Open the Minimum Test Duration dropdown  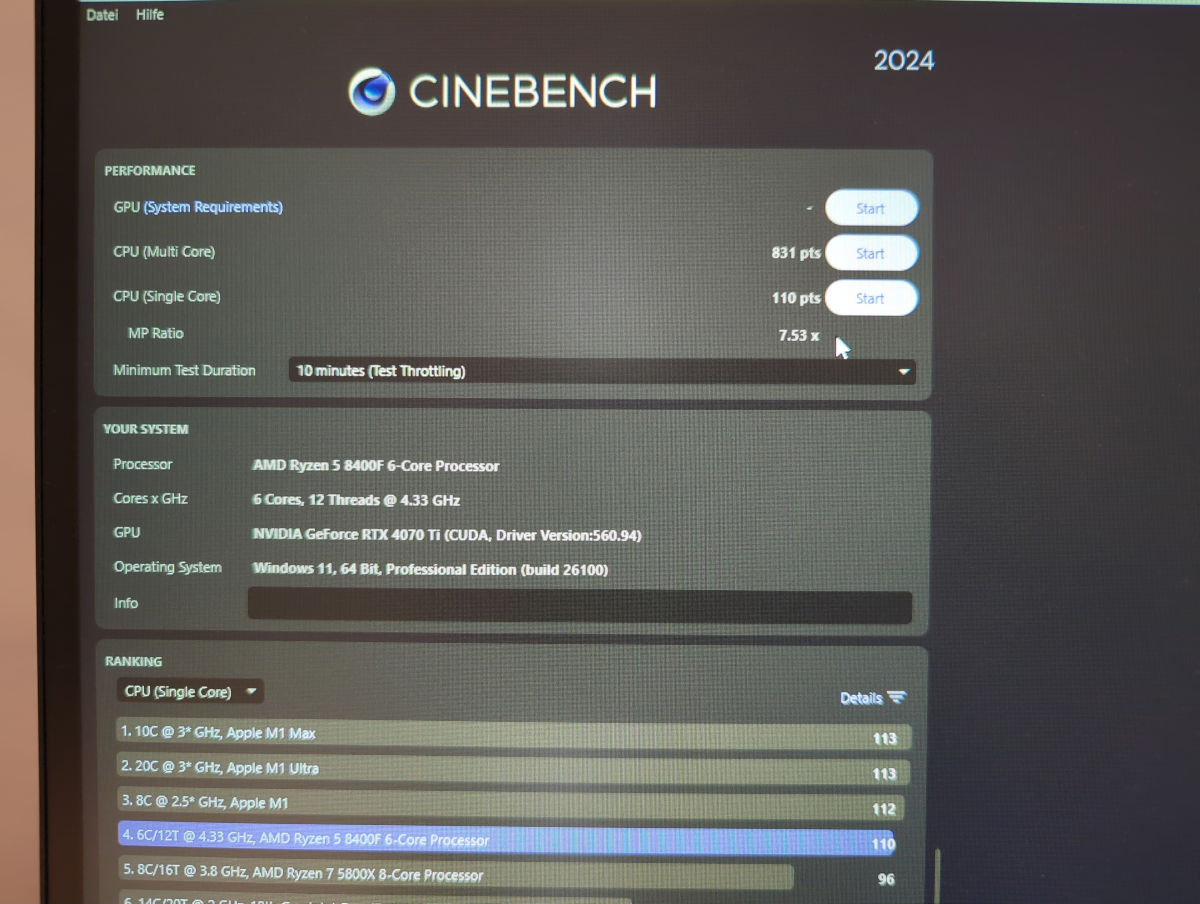(x=602, y=371)
